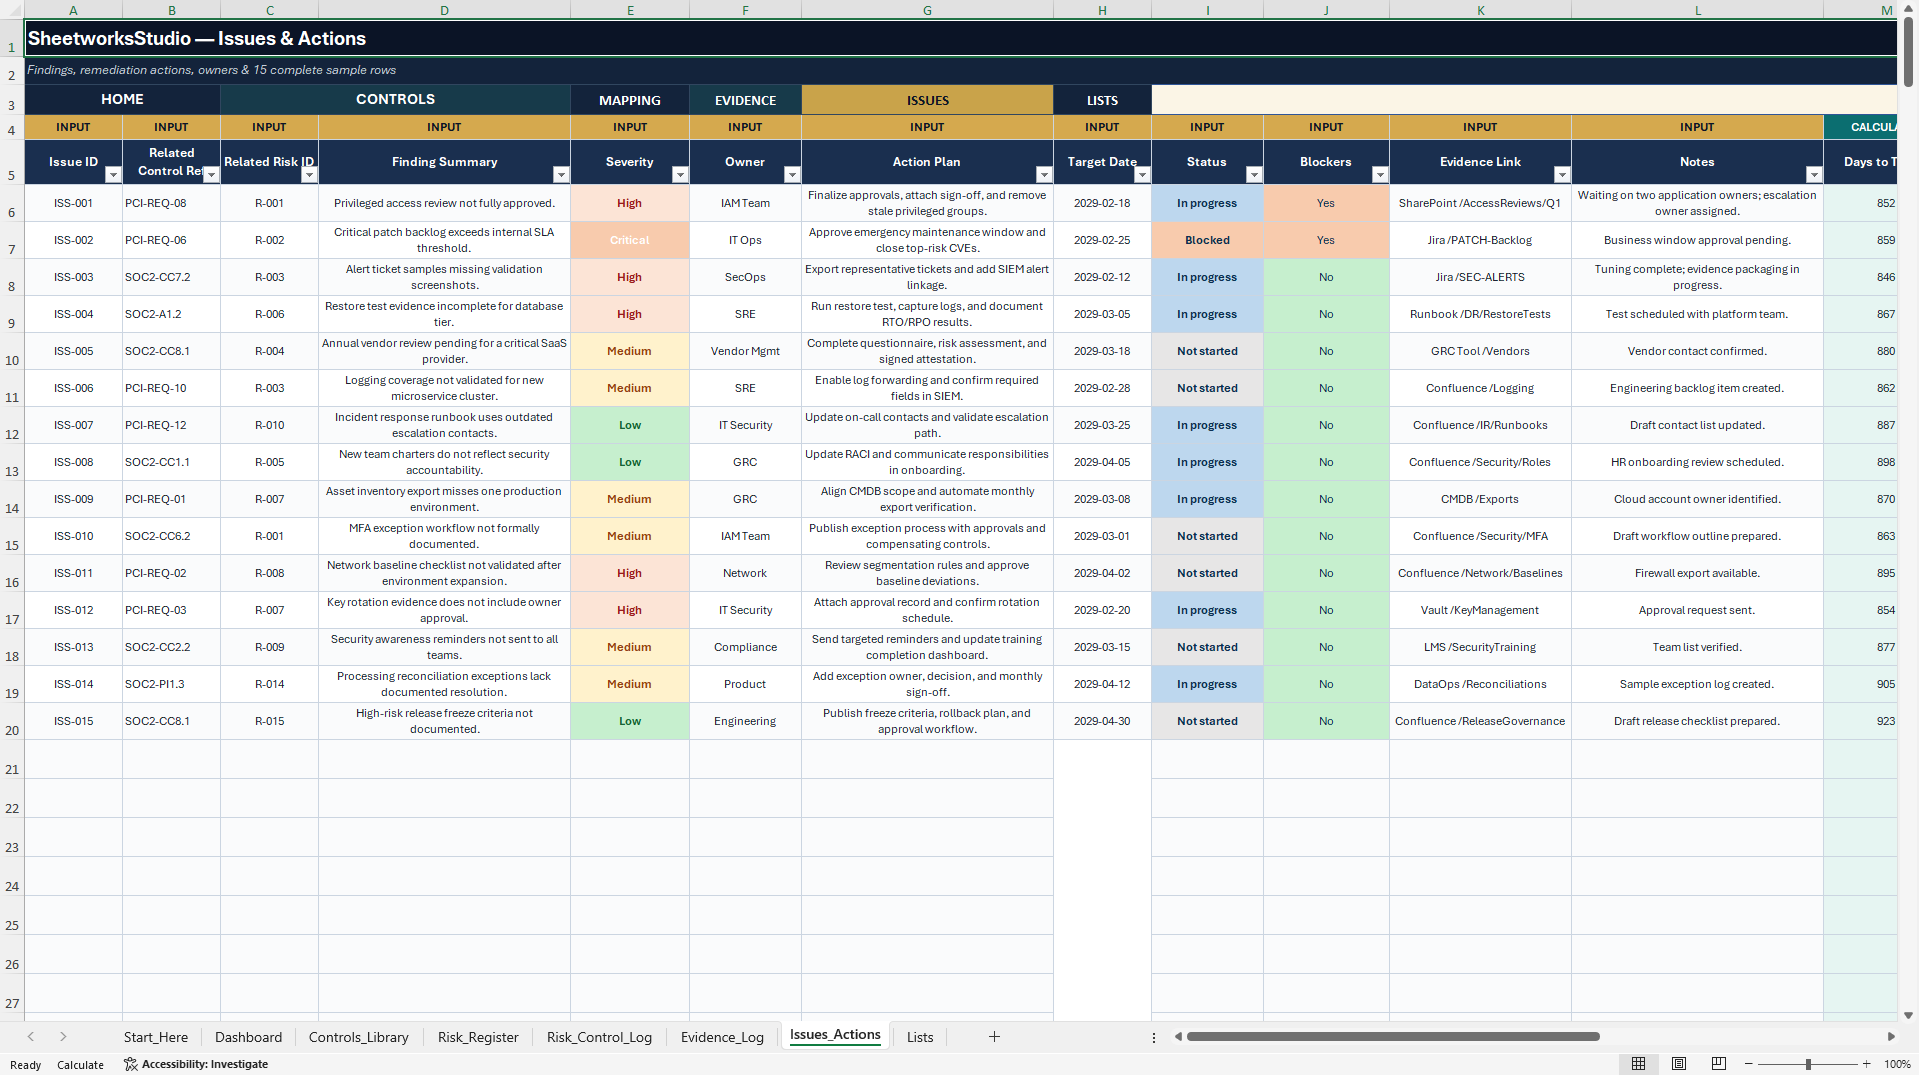Viewport: 1919px width, 1075px height.
Task: Click the horizontal scrollbar thumb
Action: tap(1393, 1037)
